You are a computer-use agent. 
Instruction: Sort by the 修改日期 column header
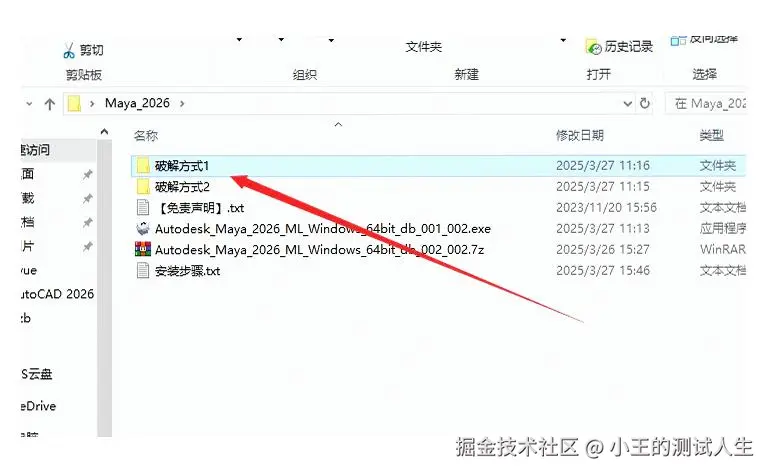coord(579,135)
